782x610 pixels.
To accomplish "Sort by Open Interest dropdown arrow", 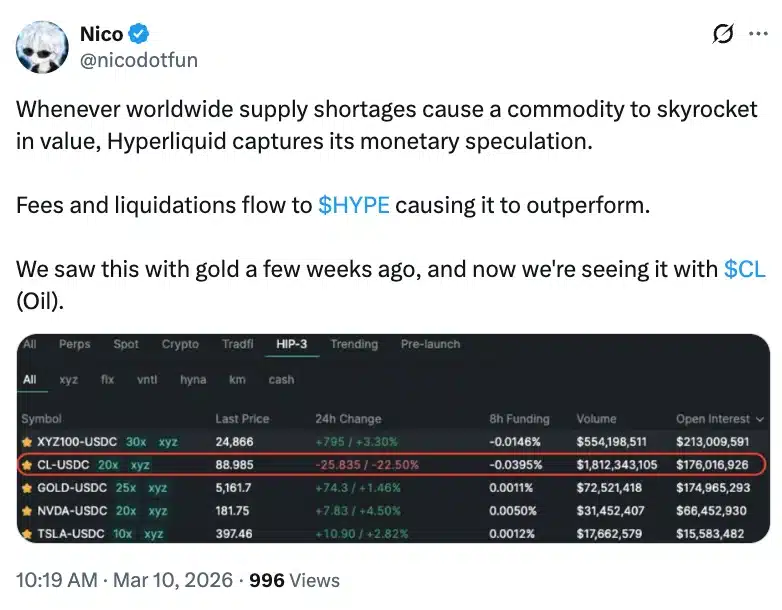I will point(759,419).
